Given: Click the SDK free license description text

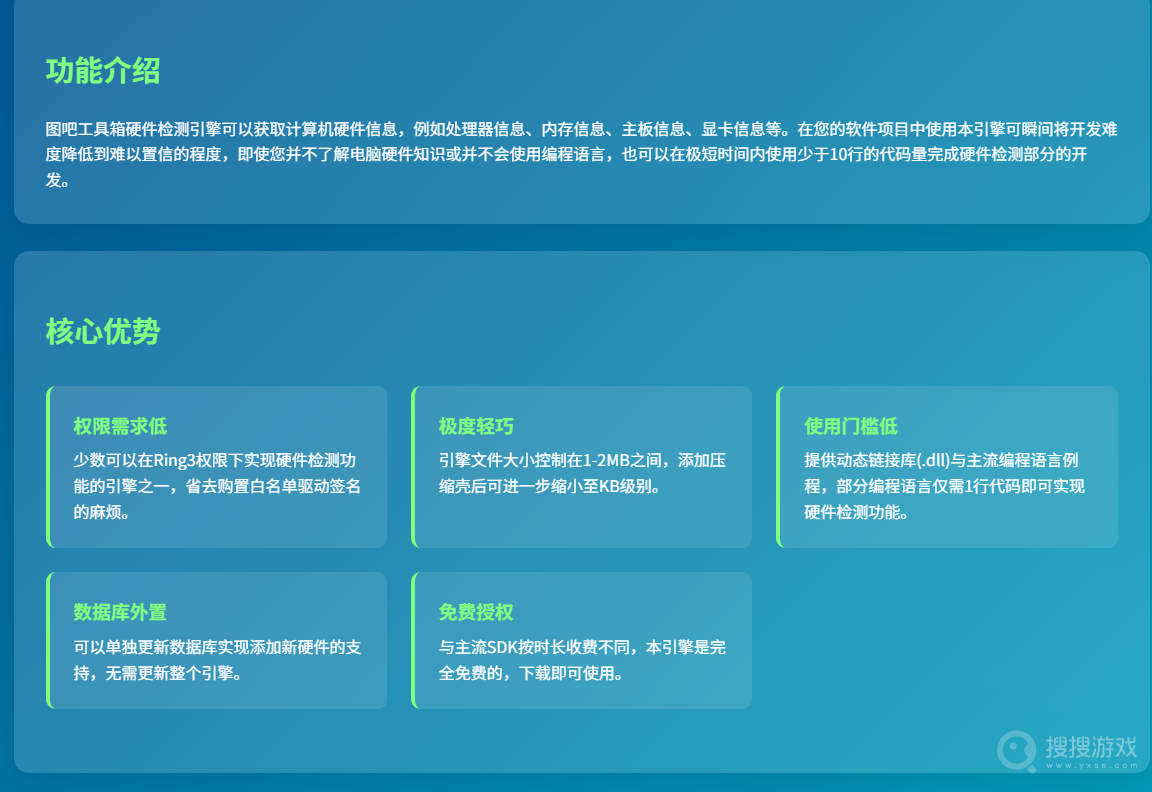Looking at the screenshot, I should (582, 660).
